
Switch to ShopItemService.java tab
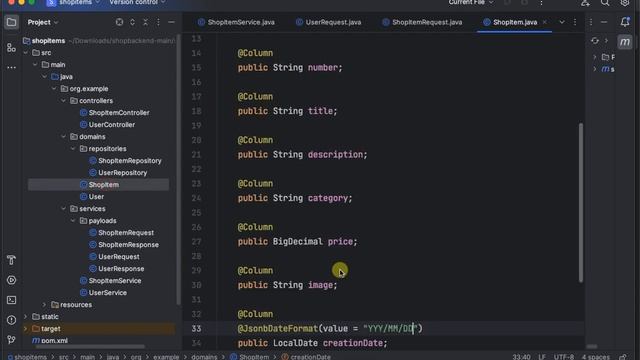coord(236,22)
